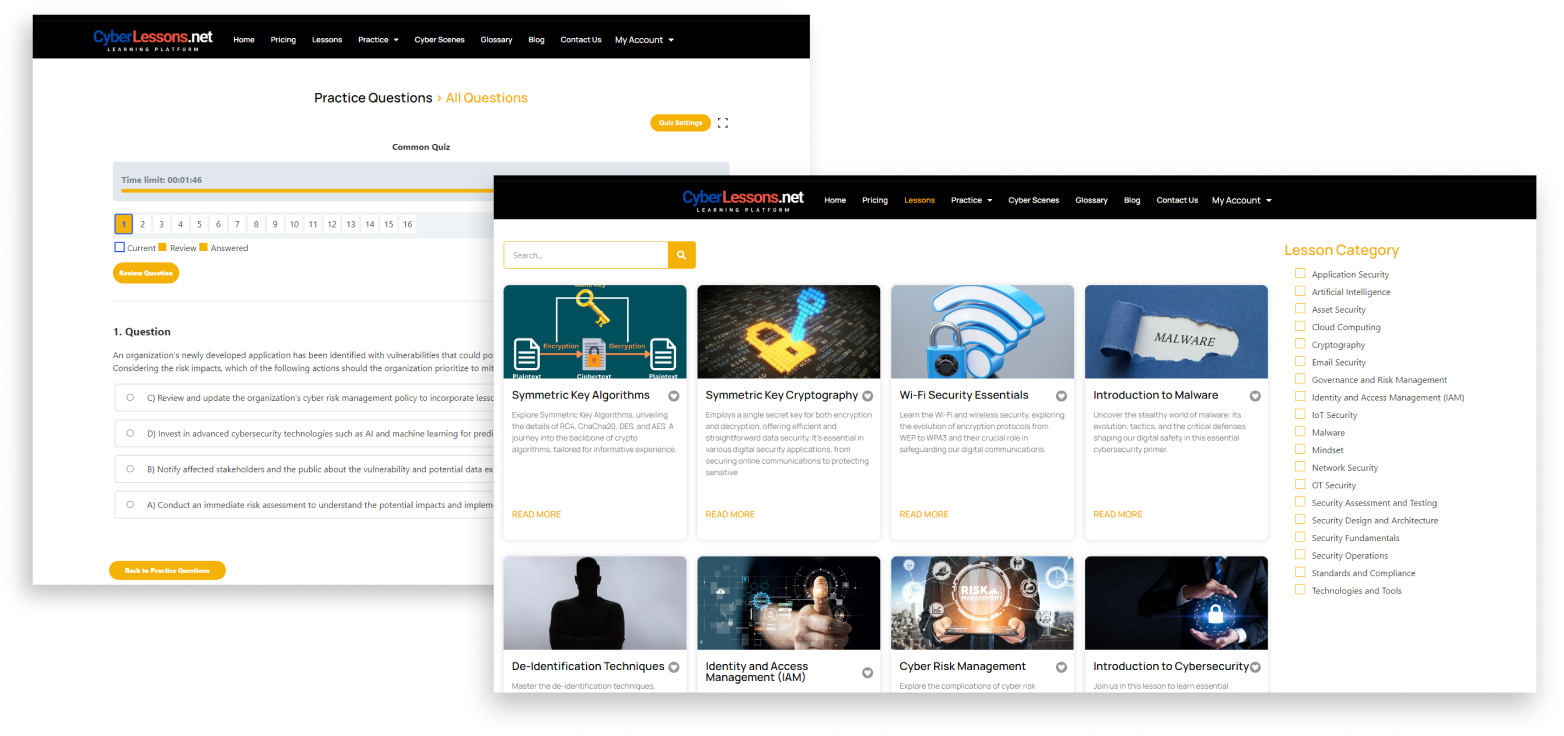The height and width of the screenshot is (736, 1564).
Task: Click Practice Questions breadcrumb heading
Action: (x=373, y=98)
